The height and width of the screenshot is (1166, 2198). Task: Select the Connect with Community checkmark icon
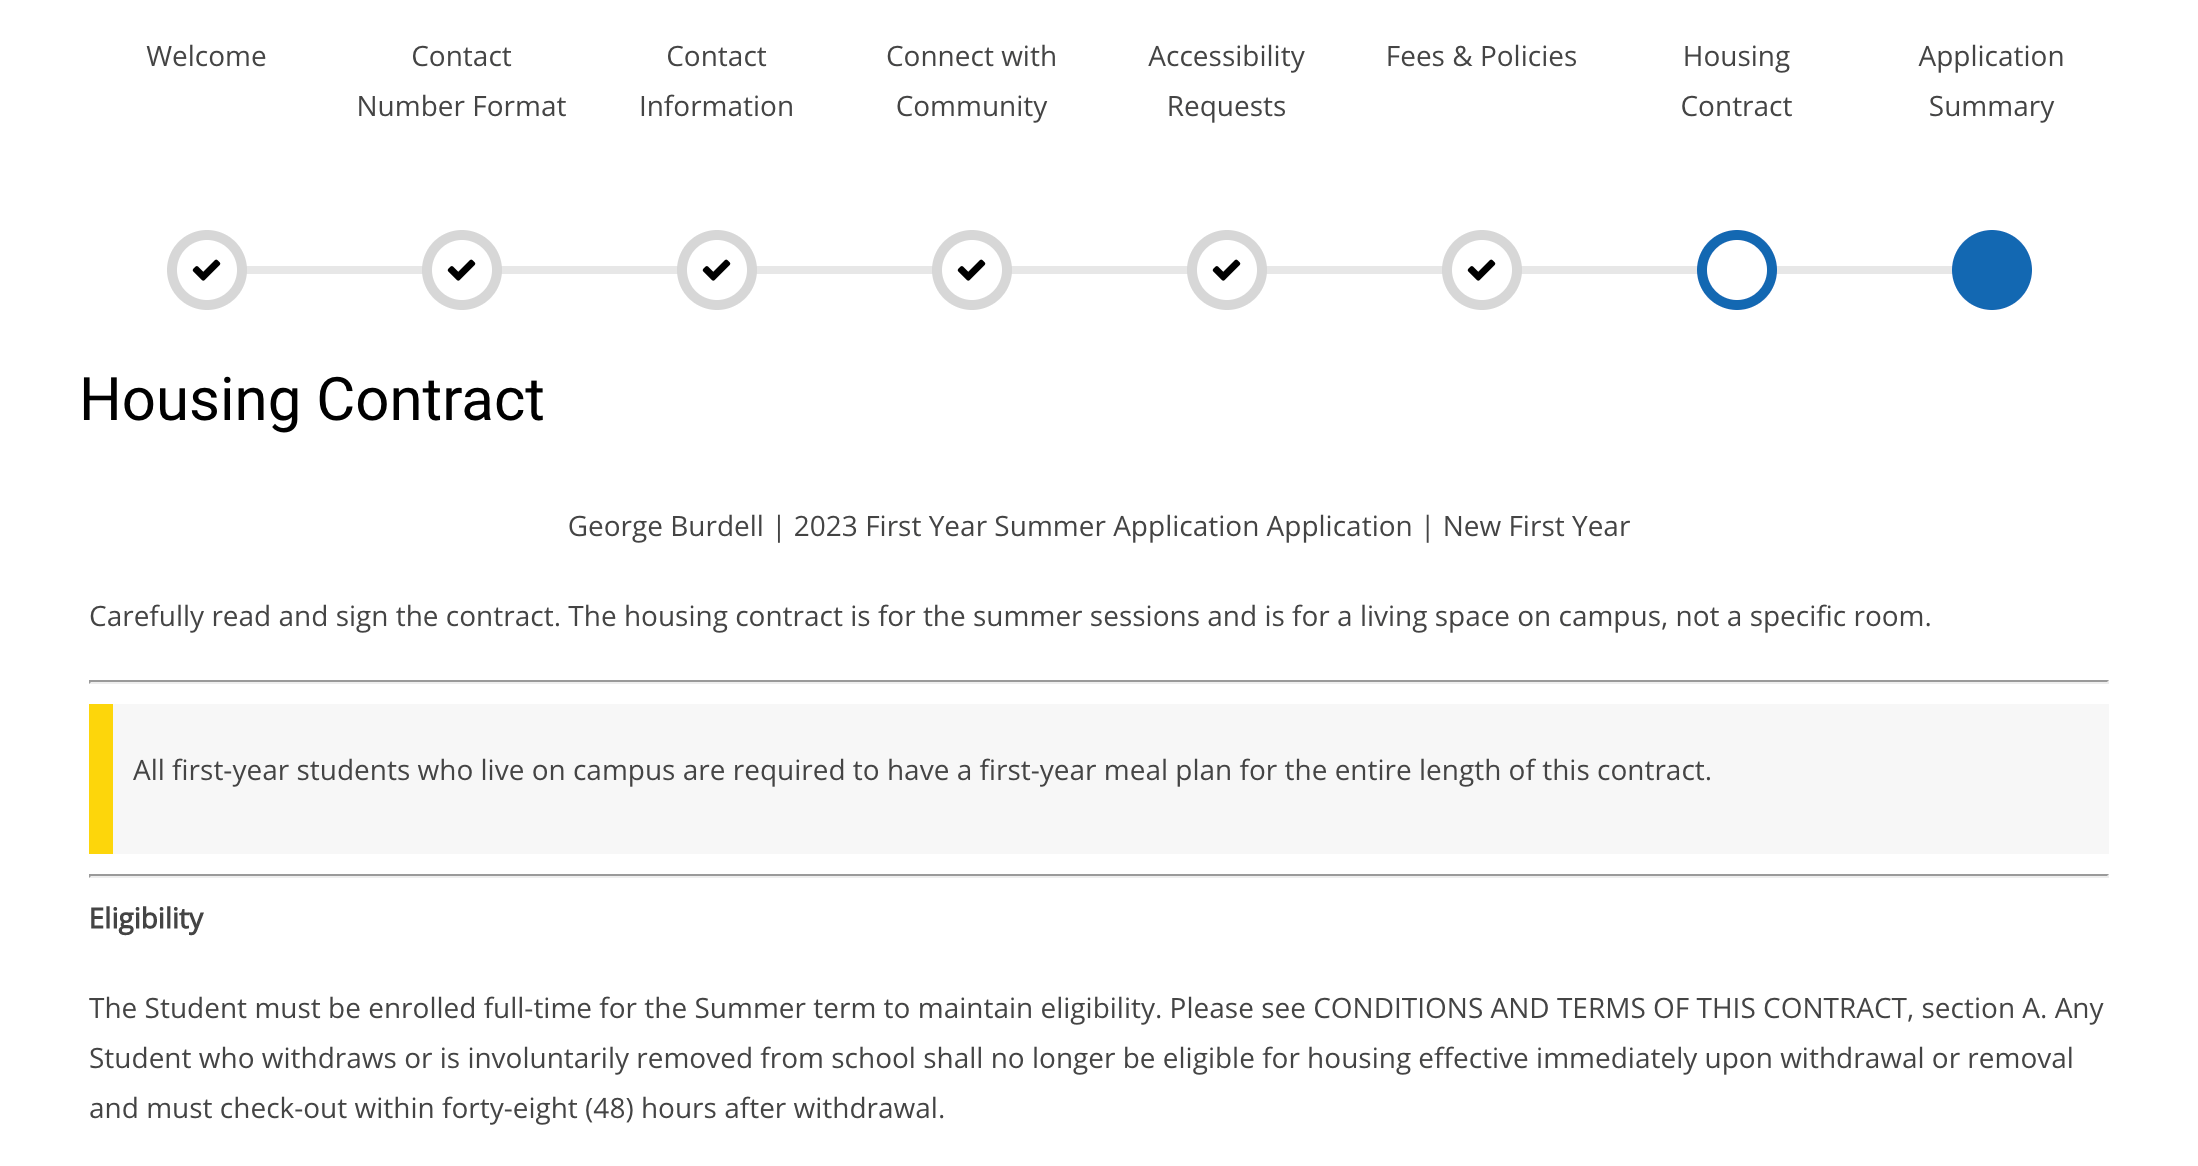point(971,269)
